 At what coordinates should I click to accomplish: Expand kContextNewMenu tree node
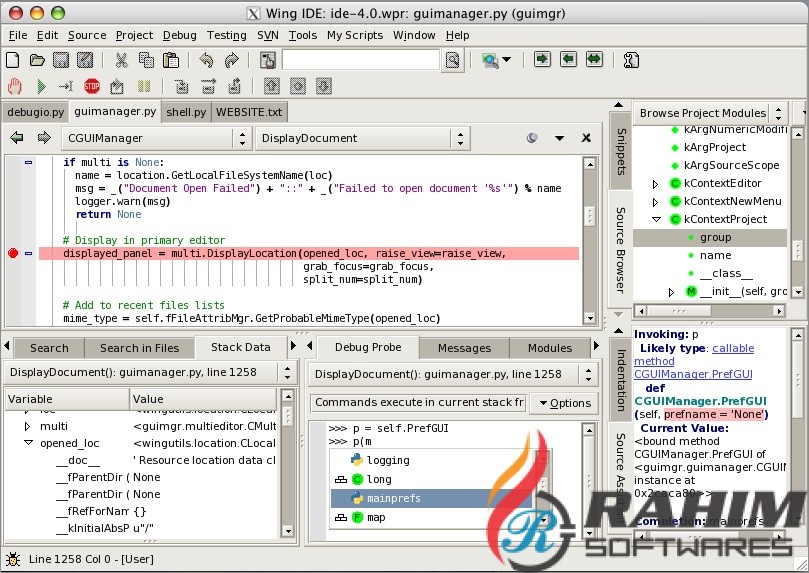pos(655,202)
